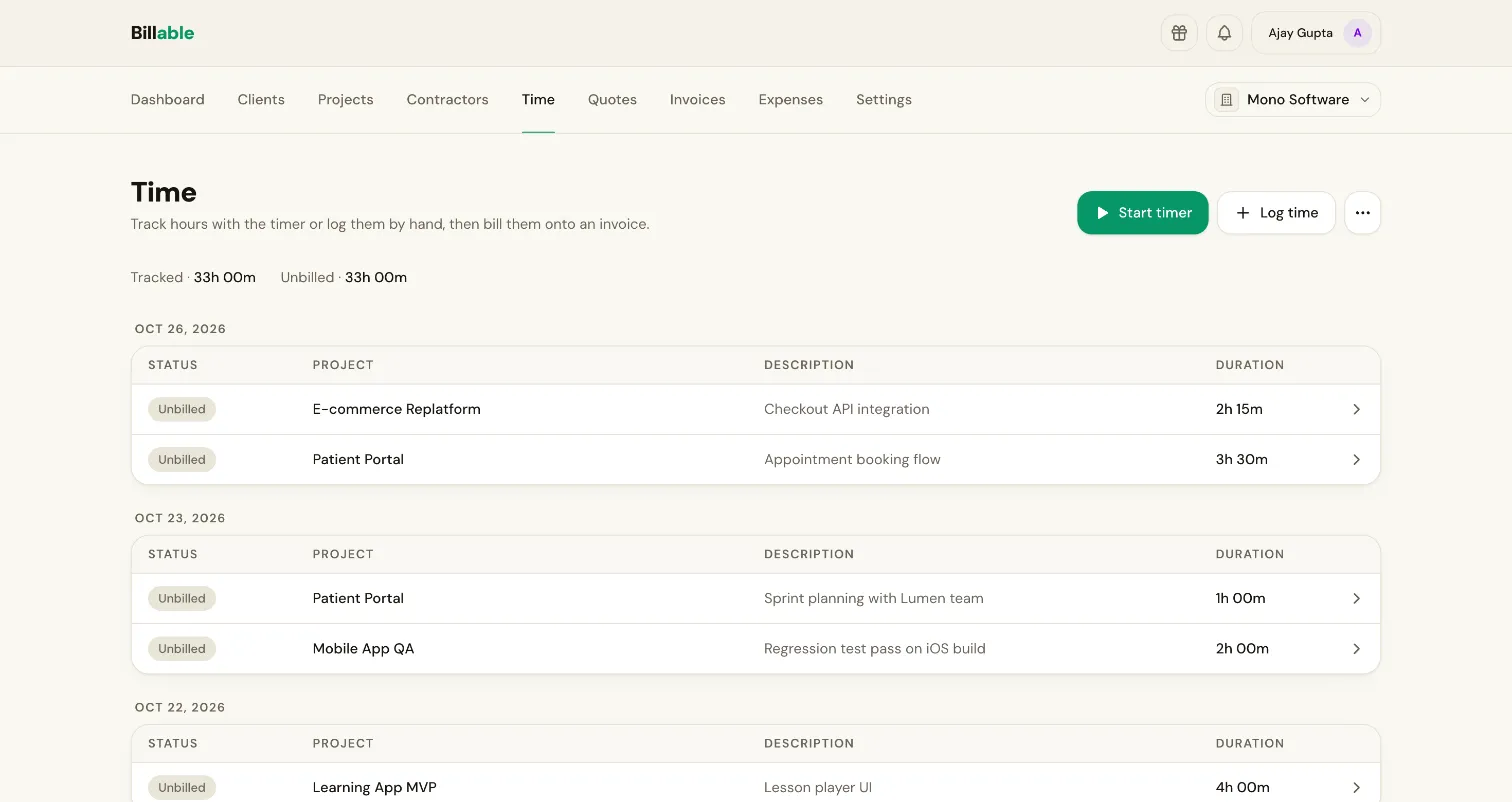Open the three-dot more options menu

click(x=1362, y=213)
